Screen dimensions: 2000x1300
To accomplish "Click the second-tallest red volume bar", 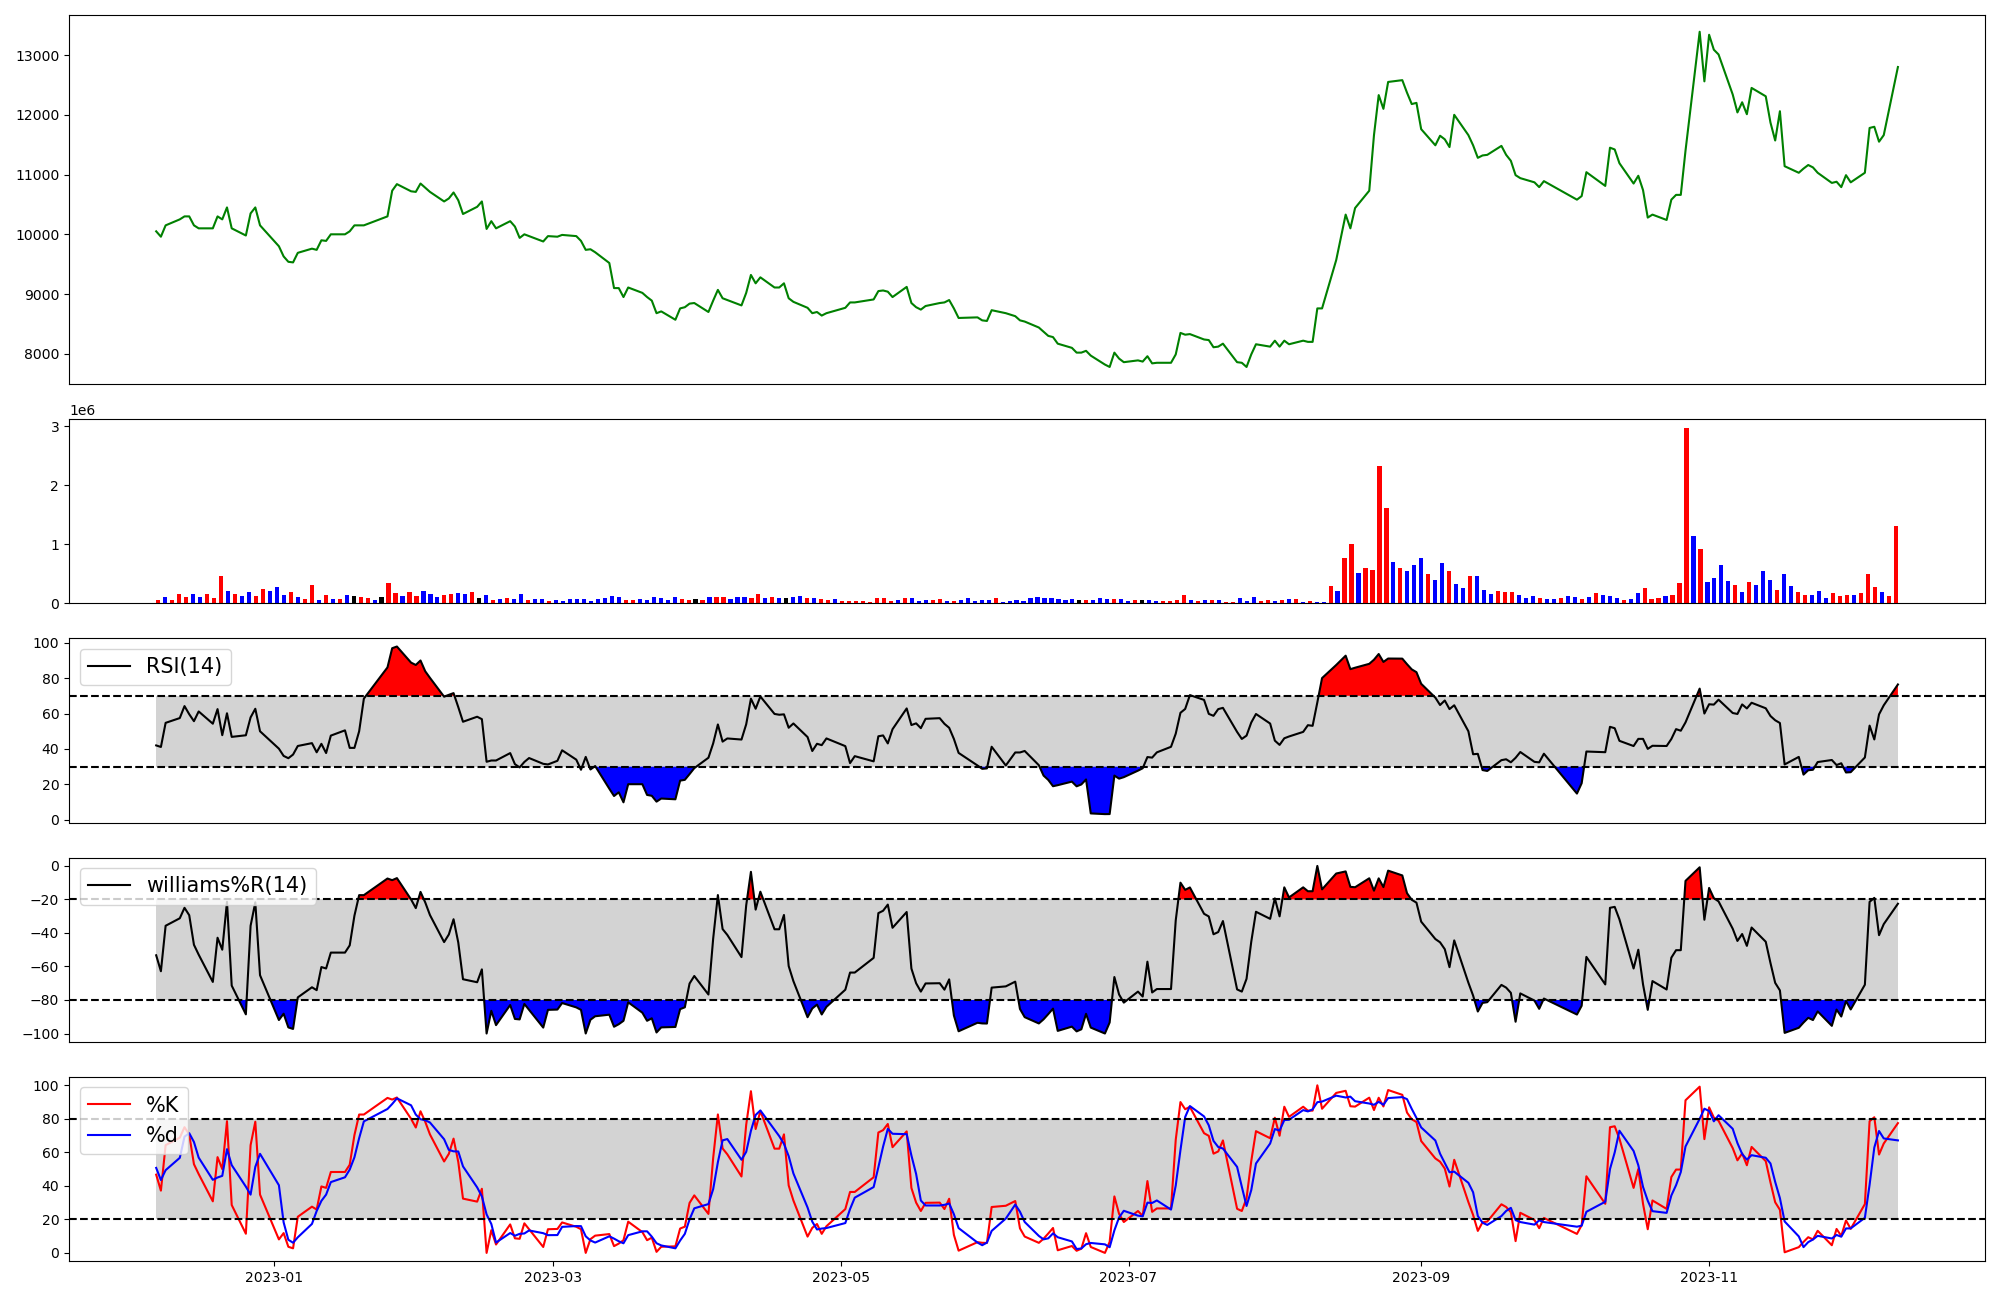I will [1379, 535].
